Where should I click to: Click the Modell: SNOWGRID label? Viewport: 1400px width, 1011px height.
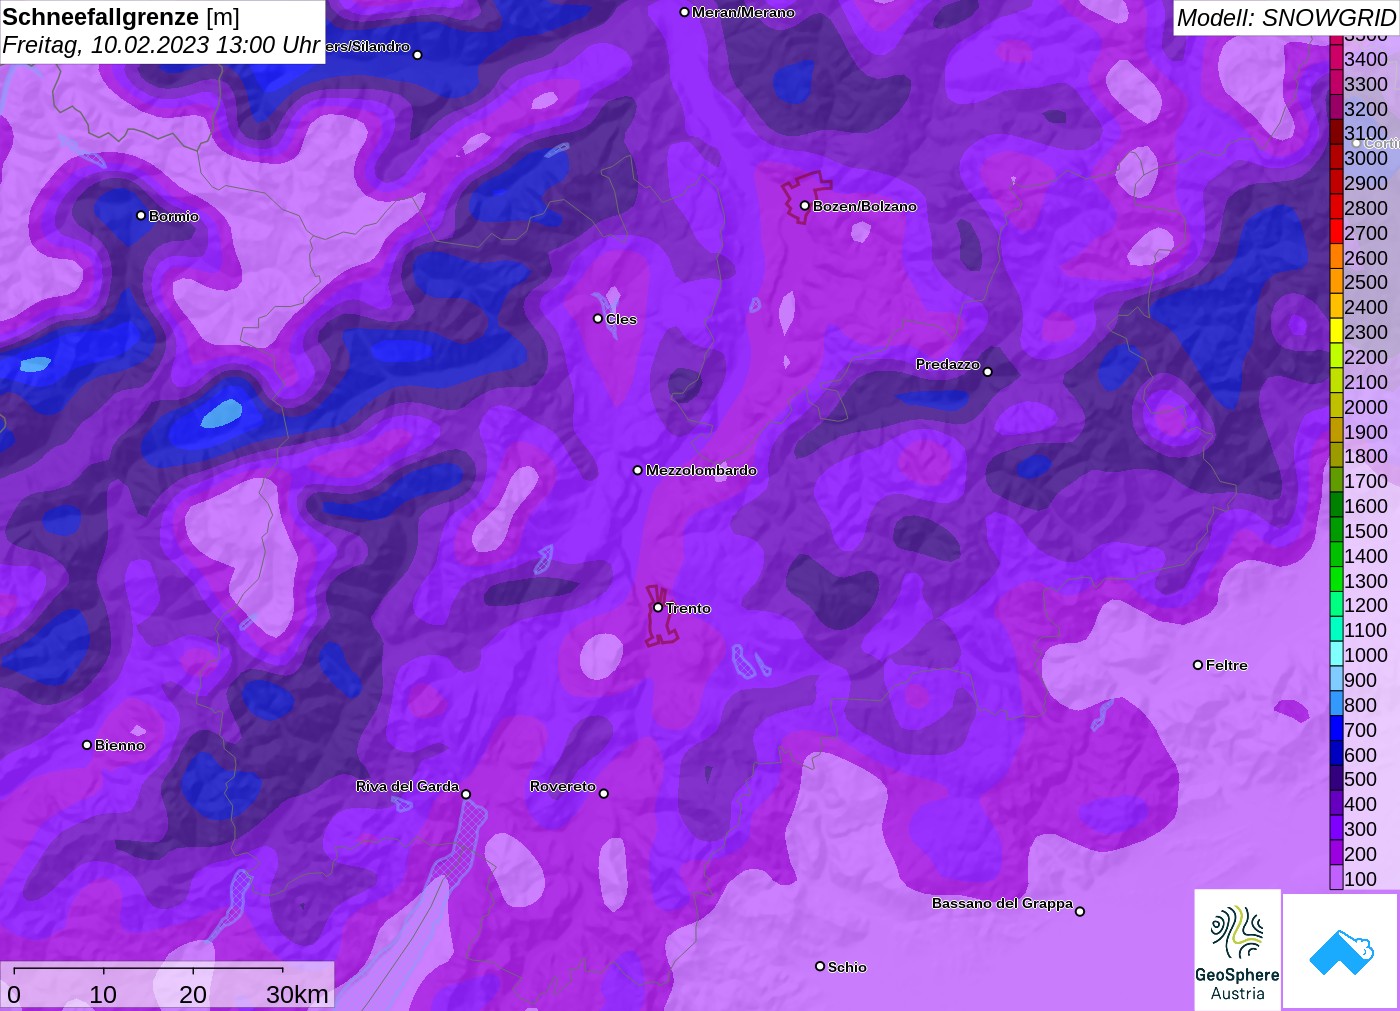pos(1285,18)
